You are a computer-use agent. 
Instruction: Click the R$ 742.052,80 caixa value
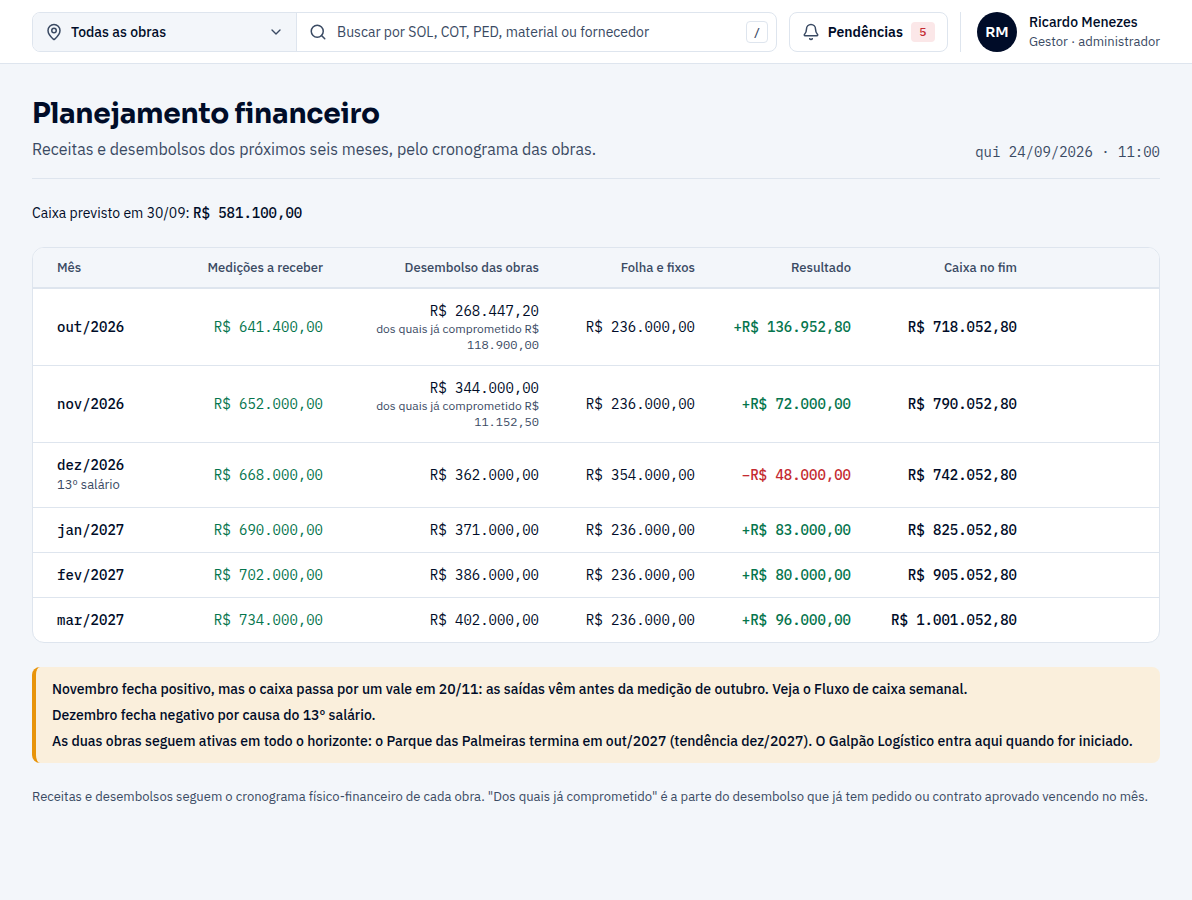pyautogui.click(x=962, y=474)
